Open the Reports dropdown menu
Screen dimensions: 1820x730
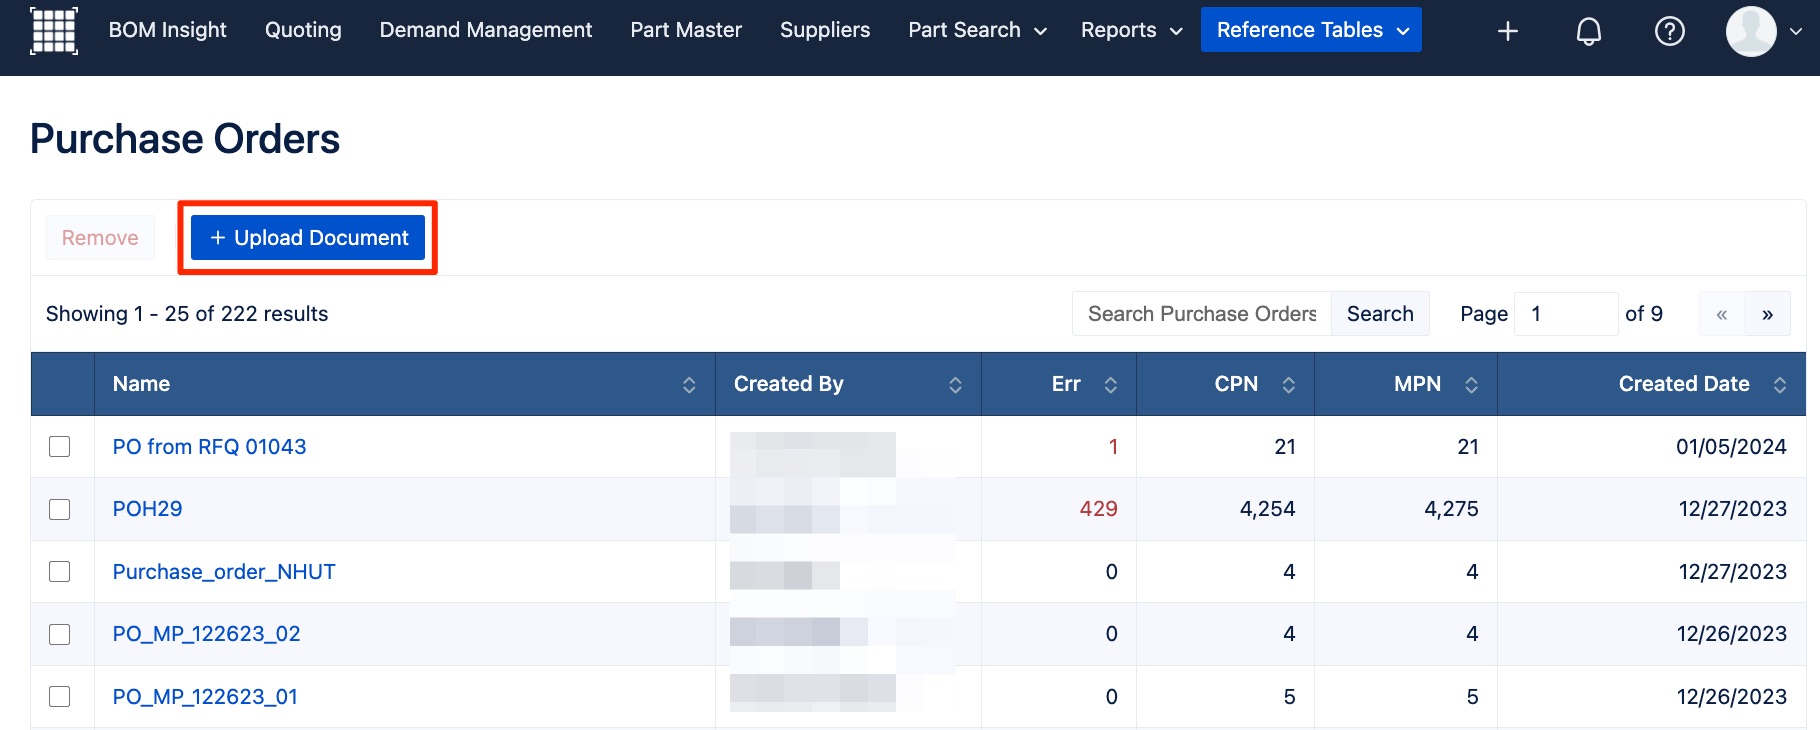click(1131, 30)
